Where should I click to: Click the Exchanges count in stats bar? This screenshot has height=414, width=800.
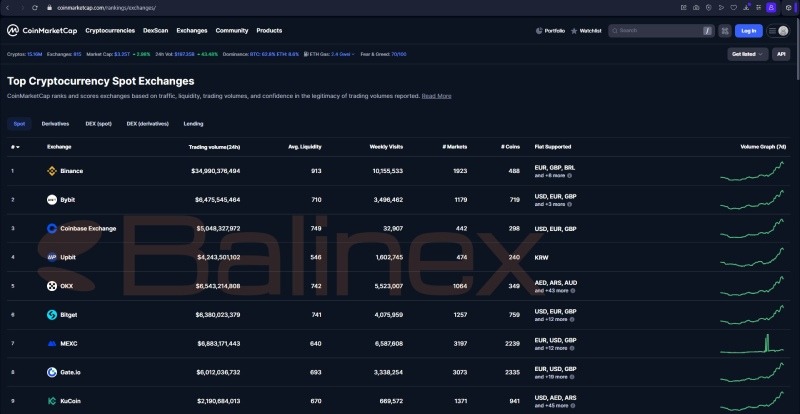pos(78,54)
